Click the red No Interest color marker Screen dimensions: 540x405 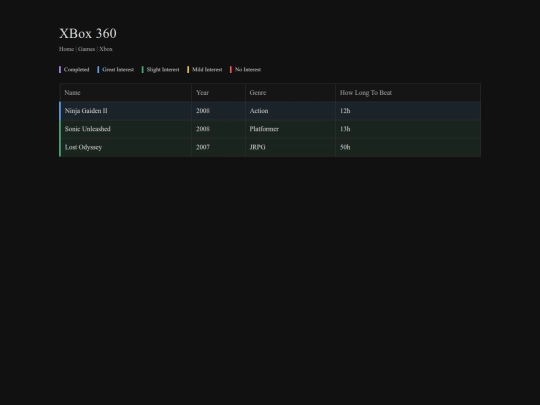point(231,70)
